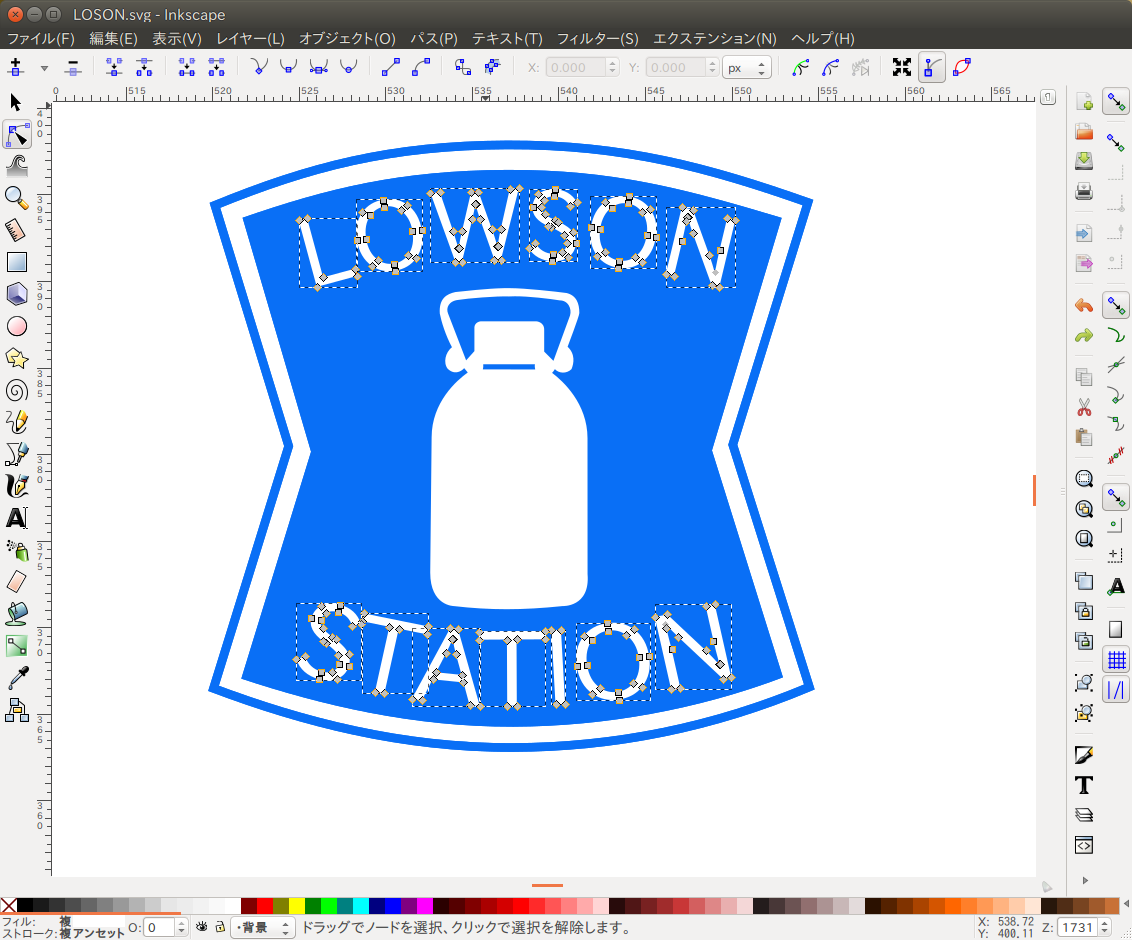Select the Tweak tool

tap(17, 166)
